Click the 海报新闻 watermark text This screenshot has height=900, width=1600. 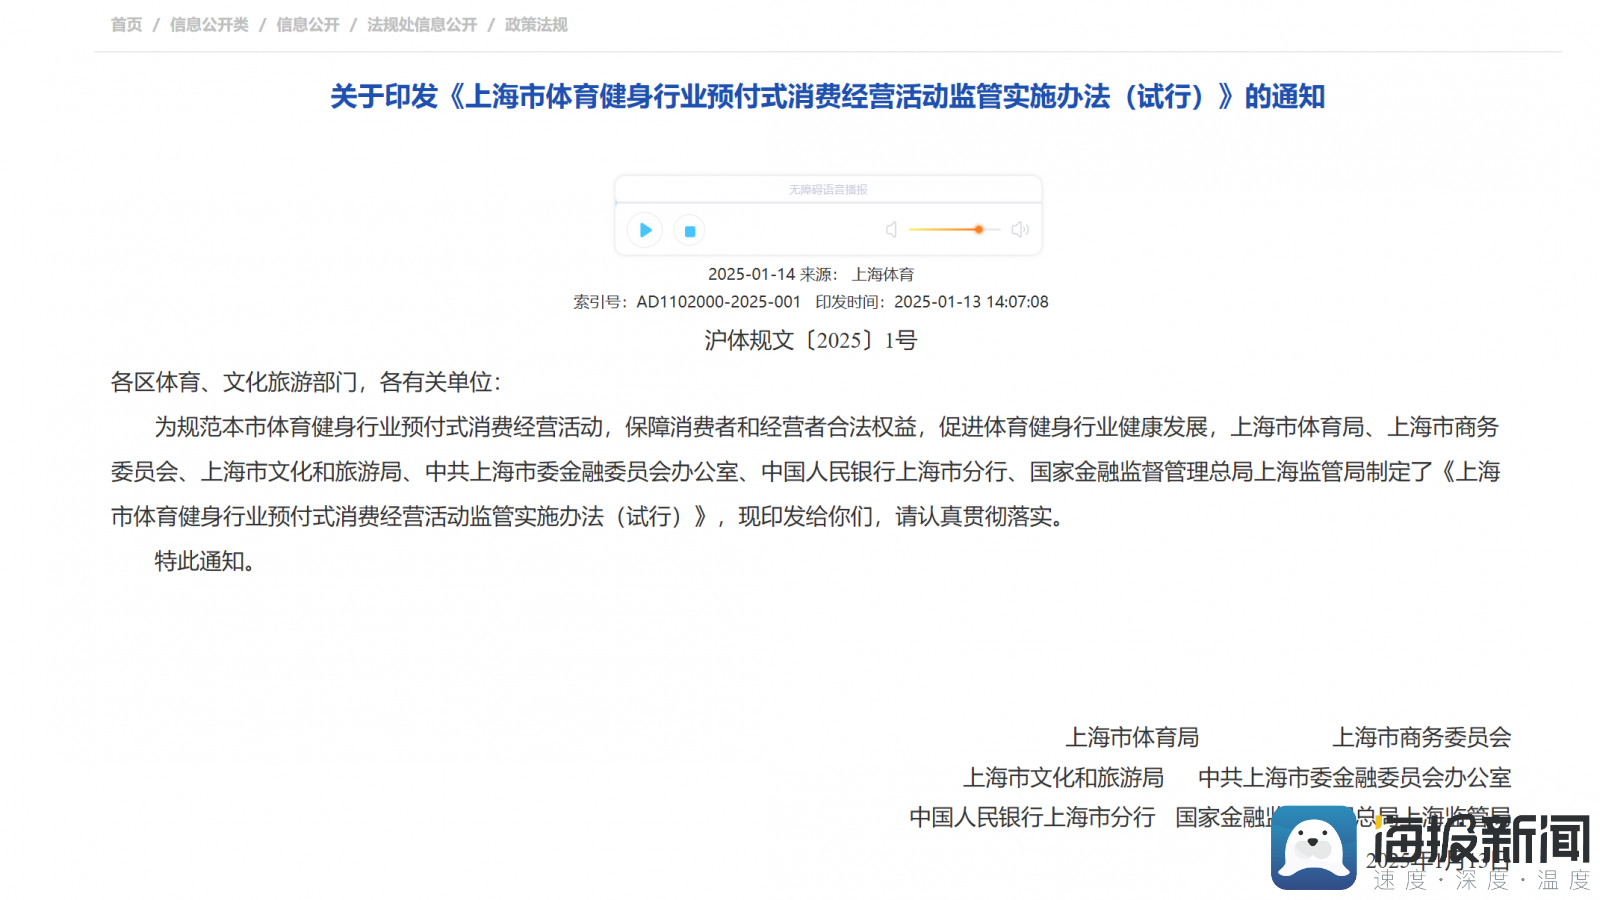coord(1480,840)
